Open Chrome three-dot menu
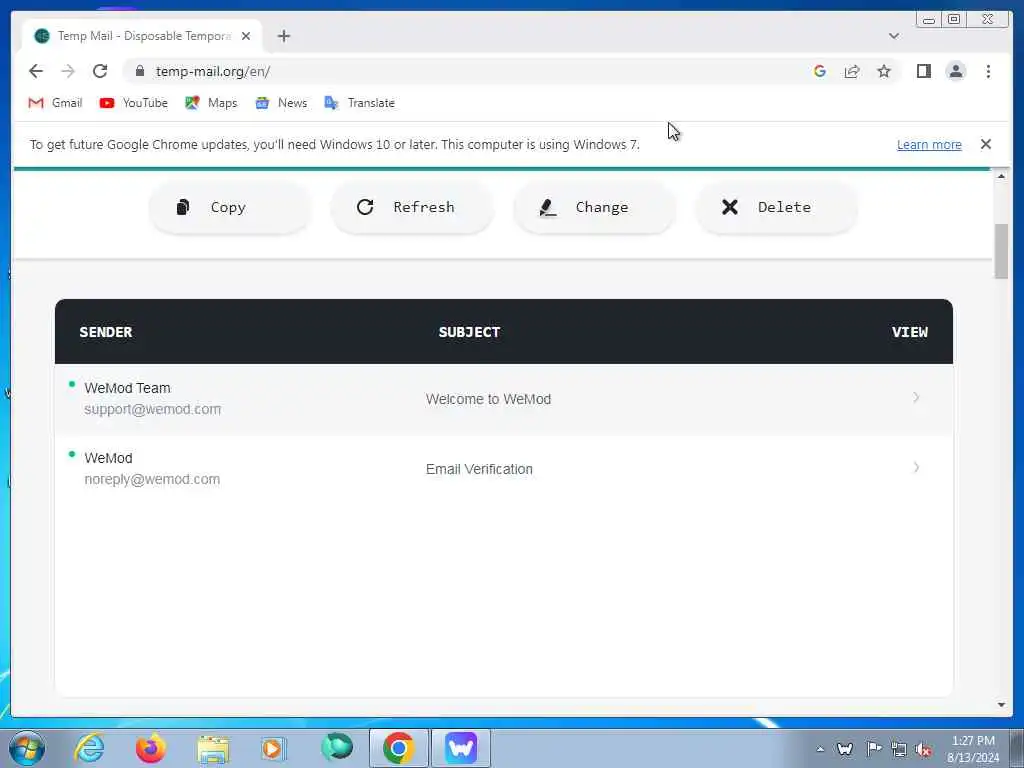1024x768 pixels. click(x=988, y=71)
